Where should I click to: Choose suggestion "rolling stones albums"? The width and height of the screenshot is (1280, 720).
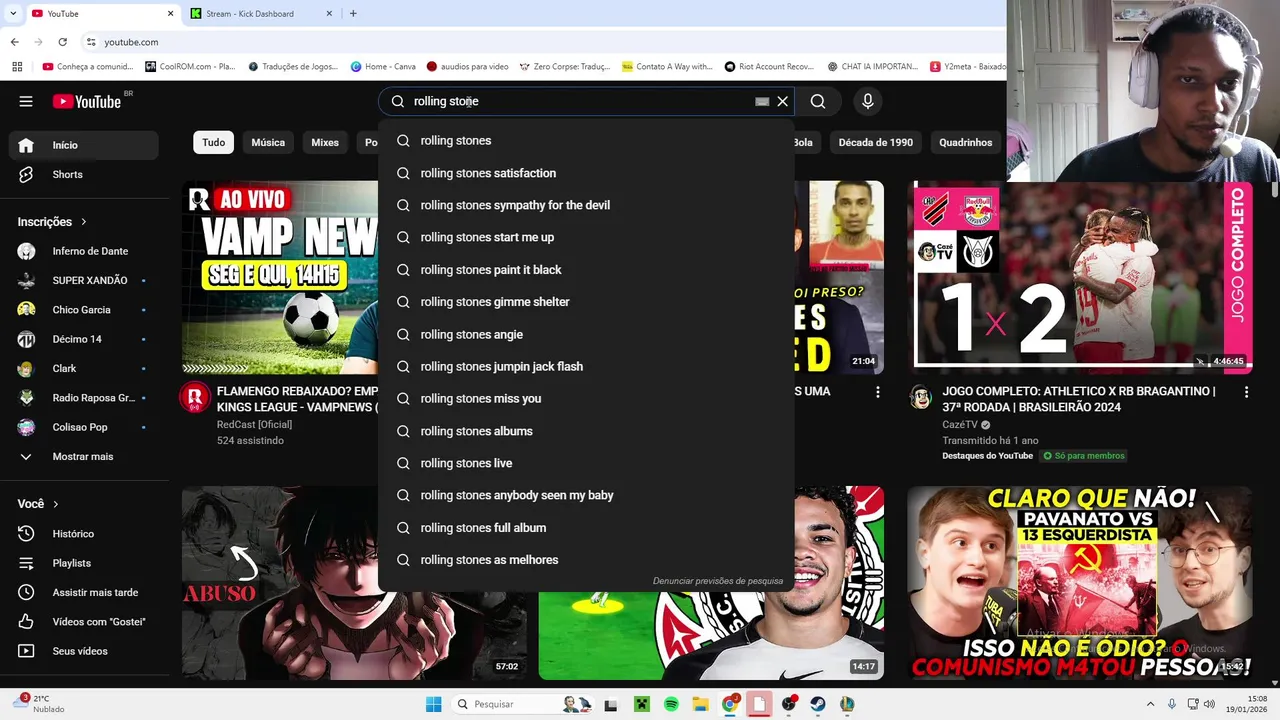point(586,431)
